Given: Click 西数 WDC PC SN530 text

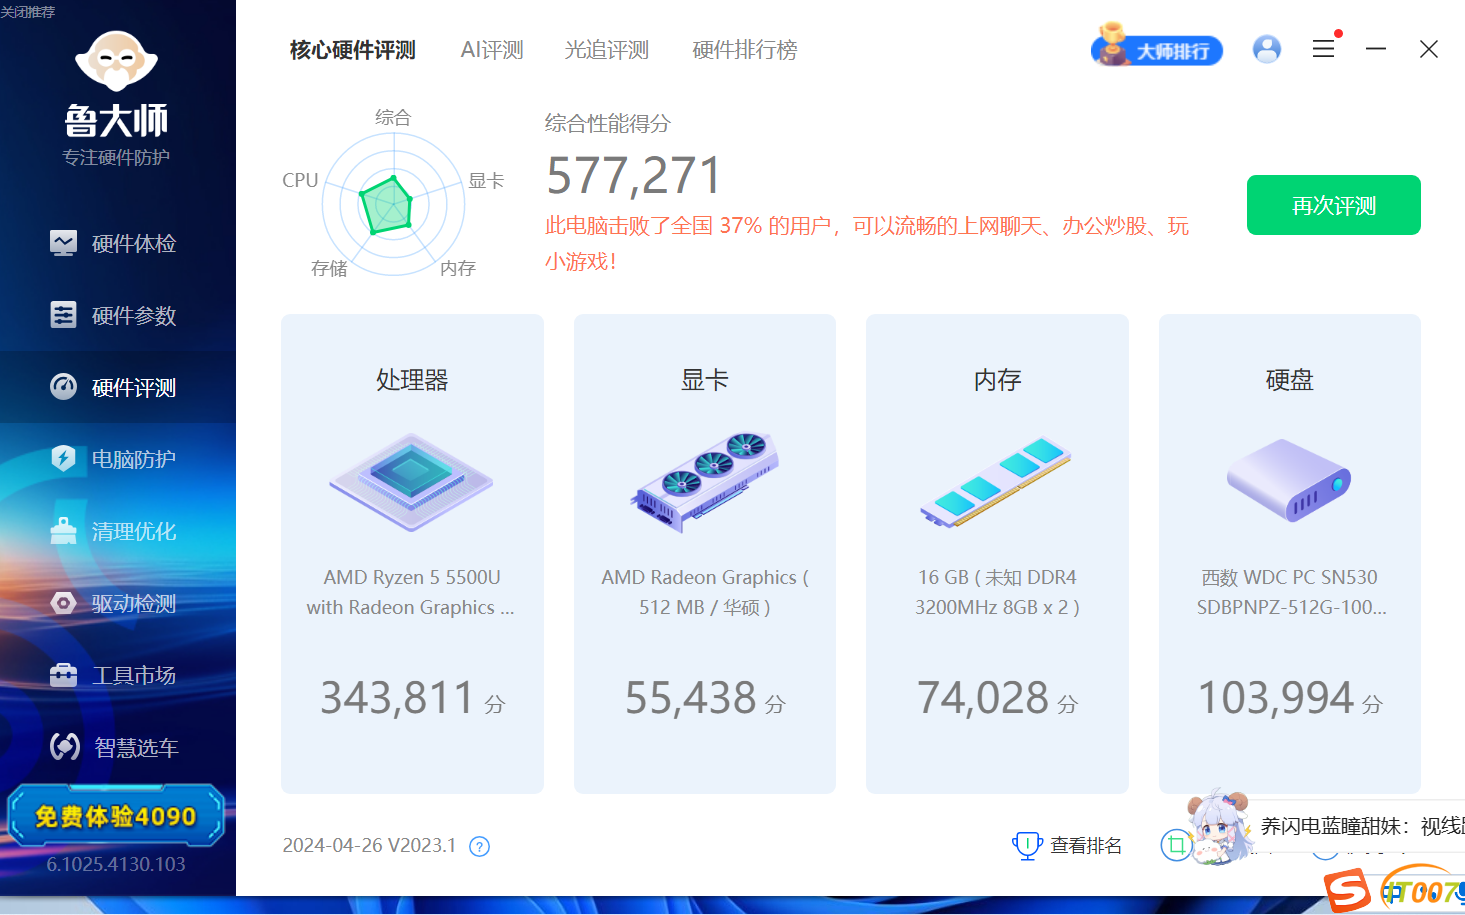Looking at the screenshot, I should tap(1290, 592).
